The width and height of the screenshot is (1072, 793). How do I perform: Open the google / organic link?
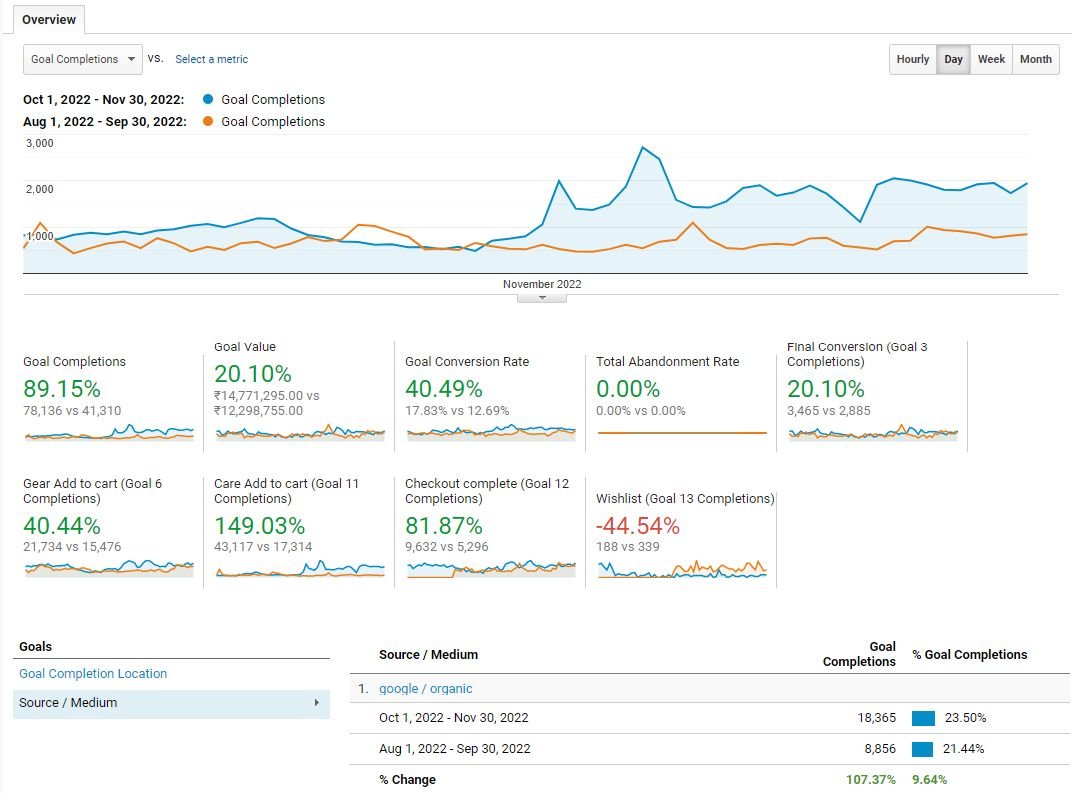426,688
